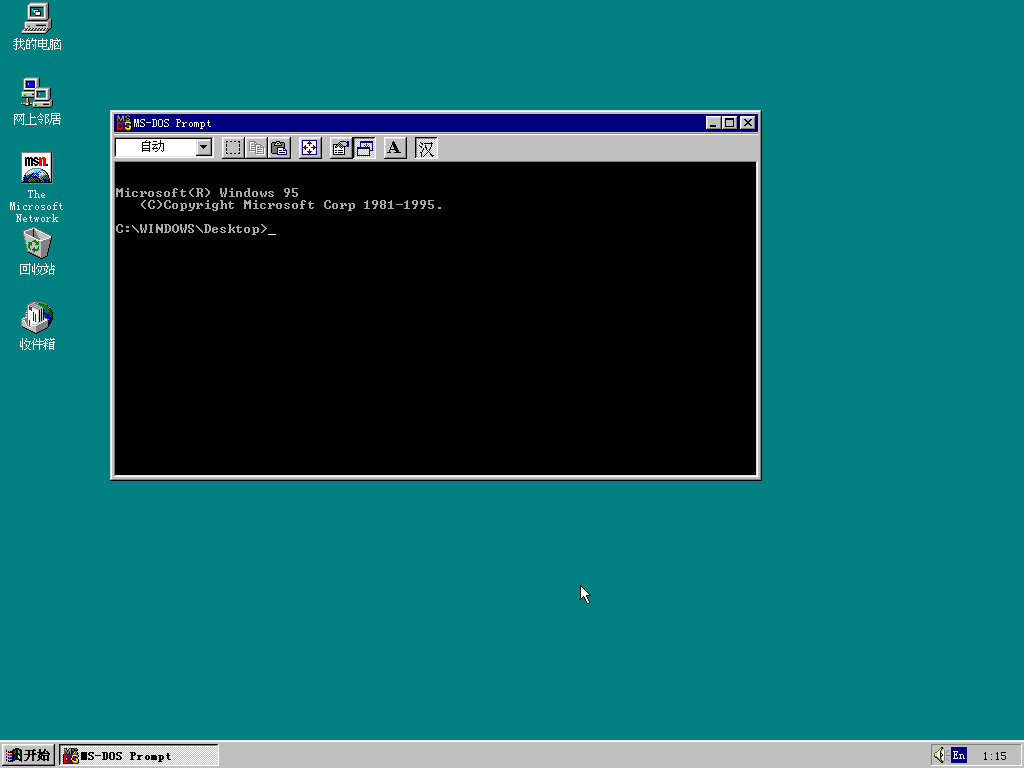Click the volume speaker tray icon
The height and width of the screenshot is (768, 1024).
pos(940,755)
